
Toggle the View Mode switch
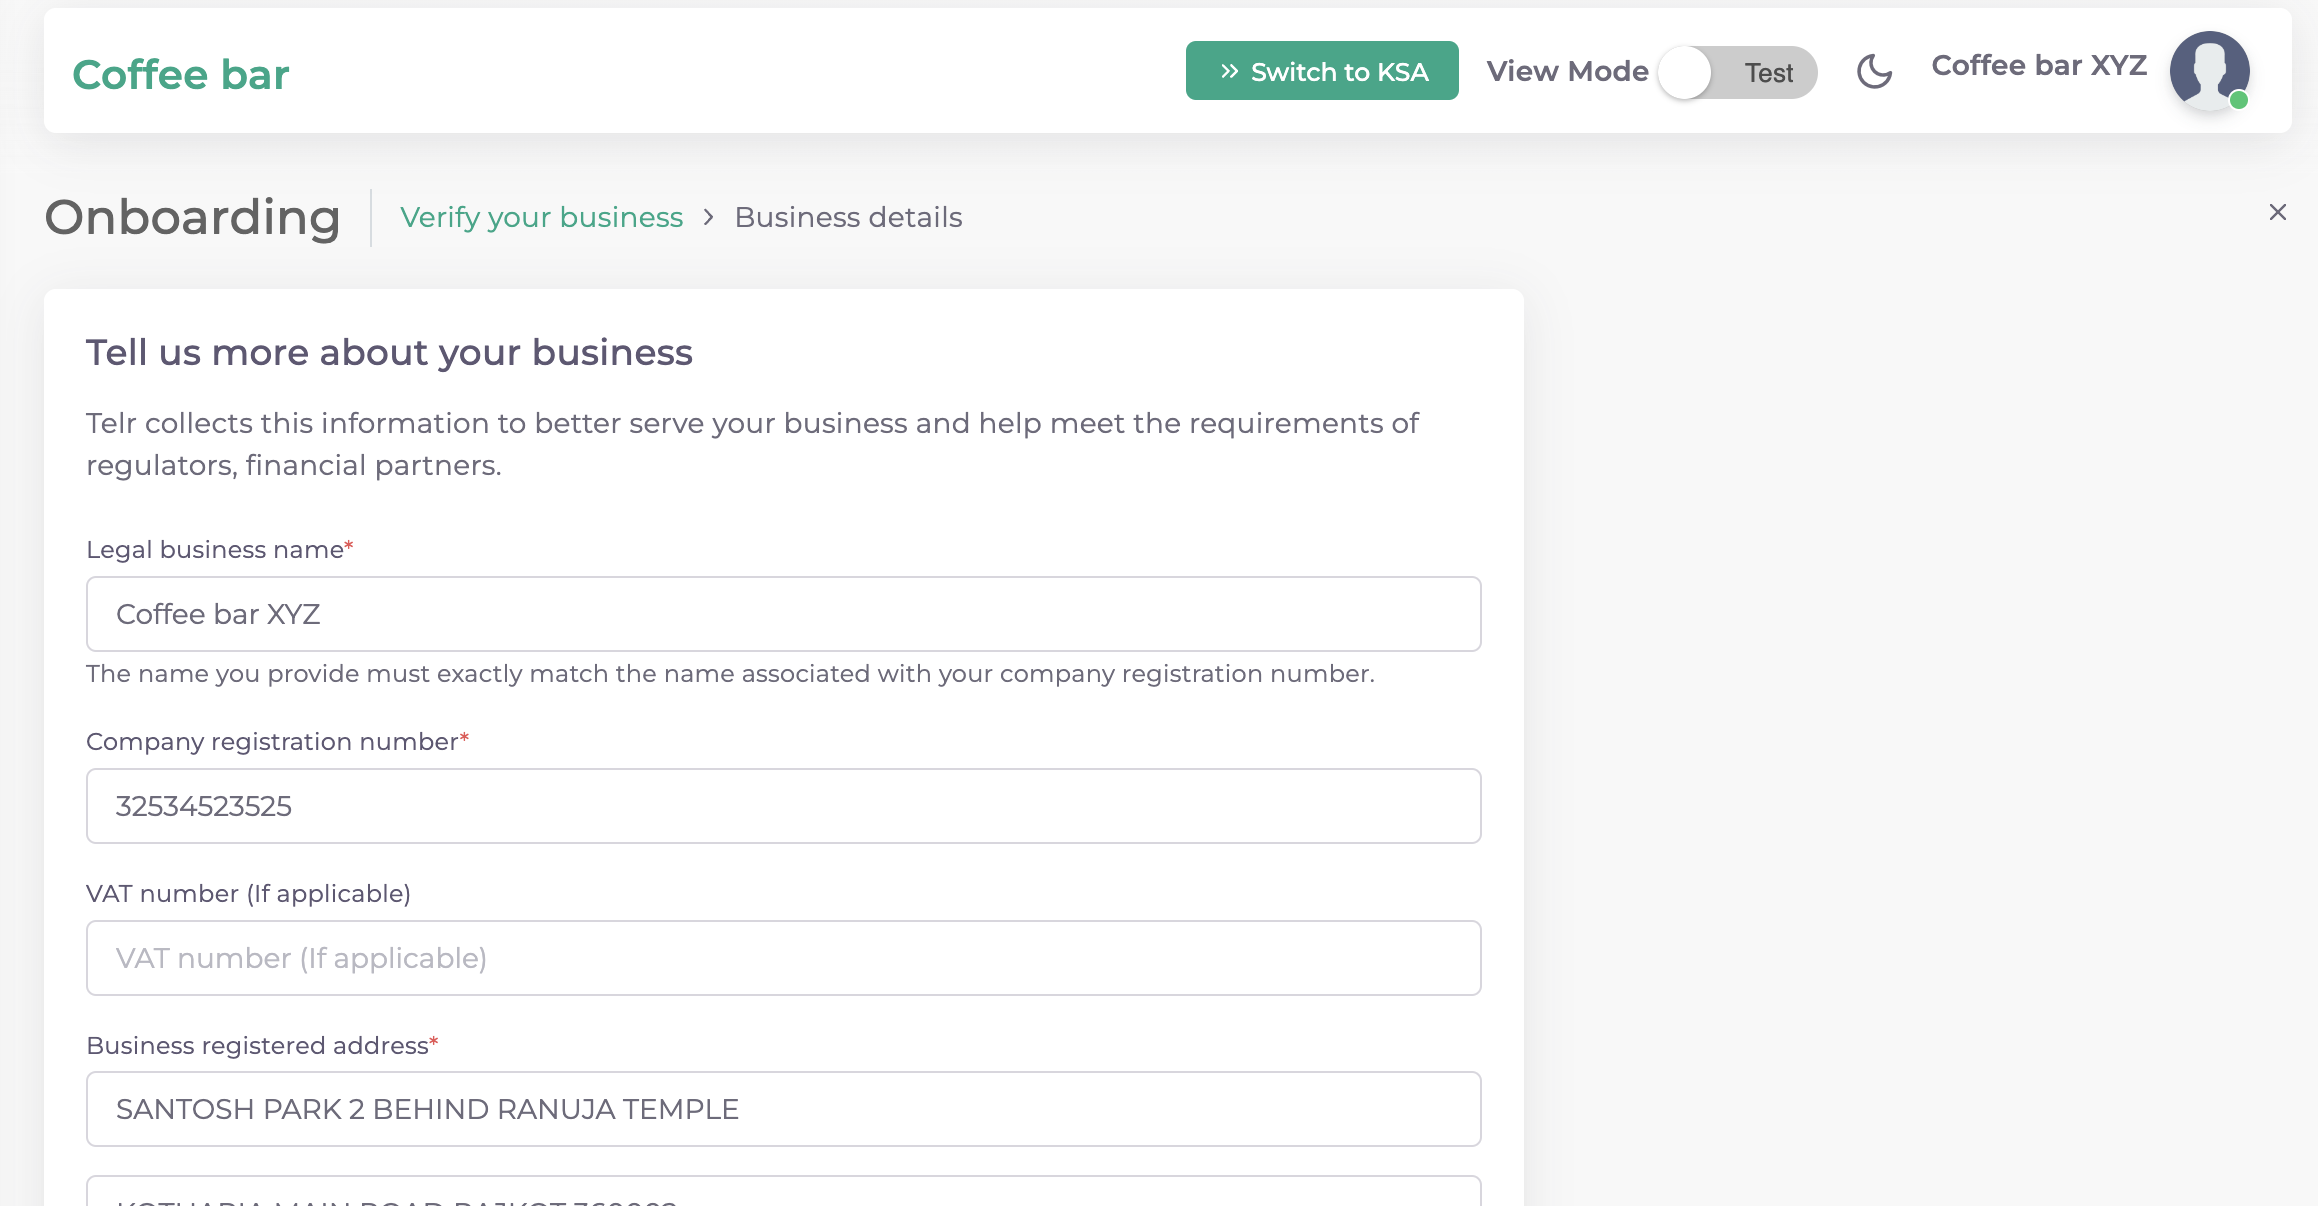click(1737, 72)
